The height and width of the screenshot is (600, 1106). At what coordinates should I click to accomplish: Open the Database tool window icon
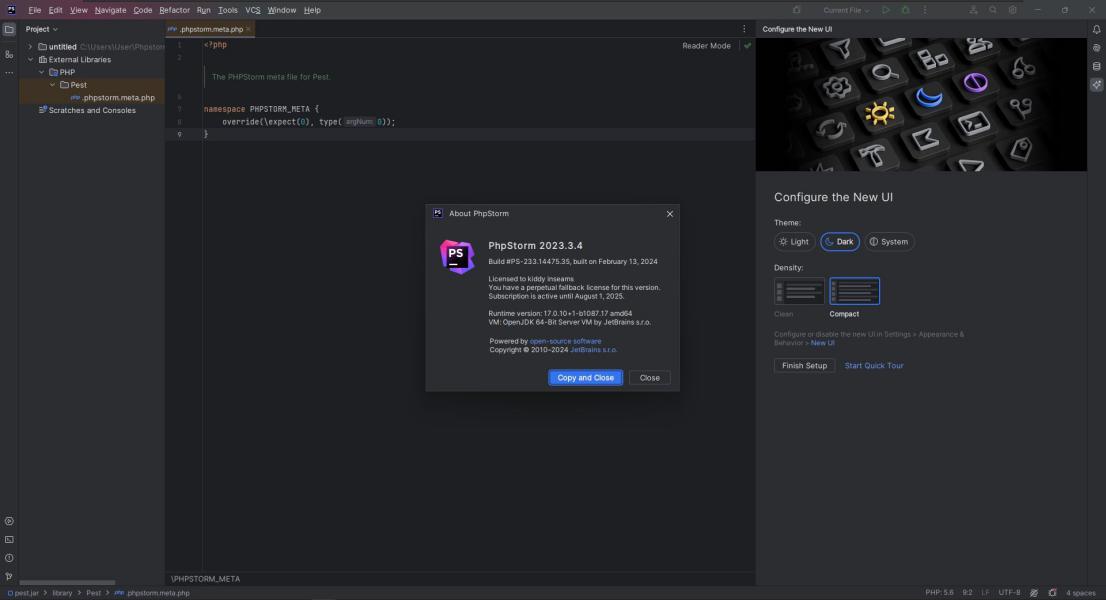pyautogui.click(x=1096, y=66)
